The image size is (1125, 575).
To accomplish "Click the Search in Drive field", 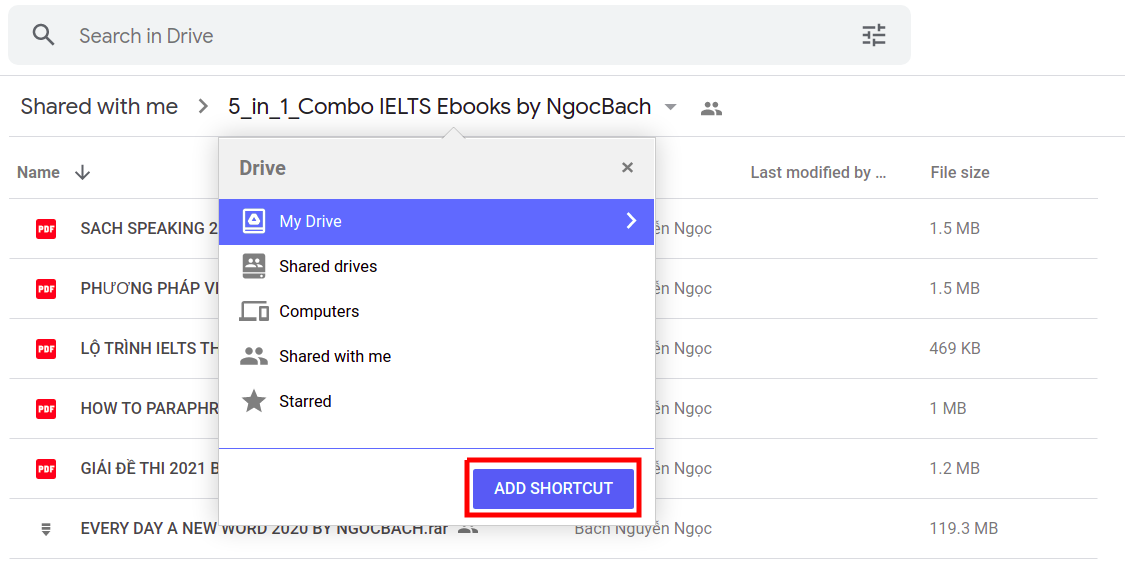I will [x=459, y=35].
